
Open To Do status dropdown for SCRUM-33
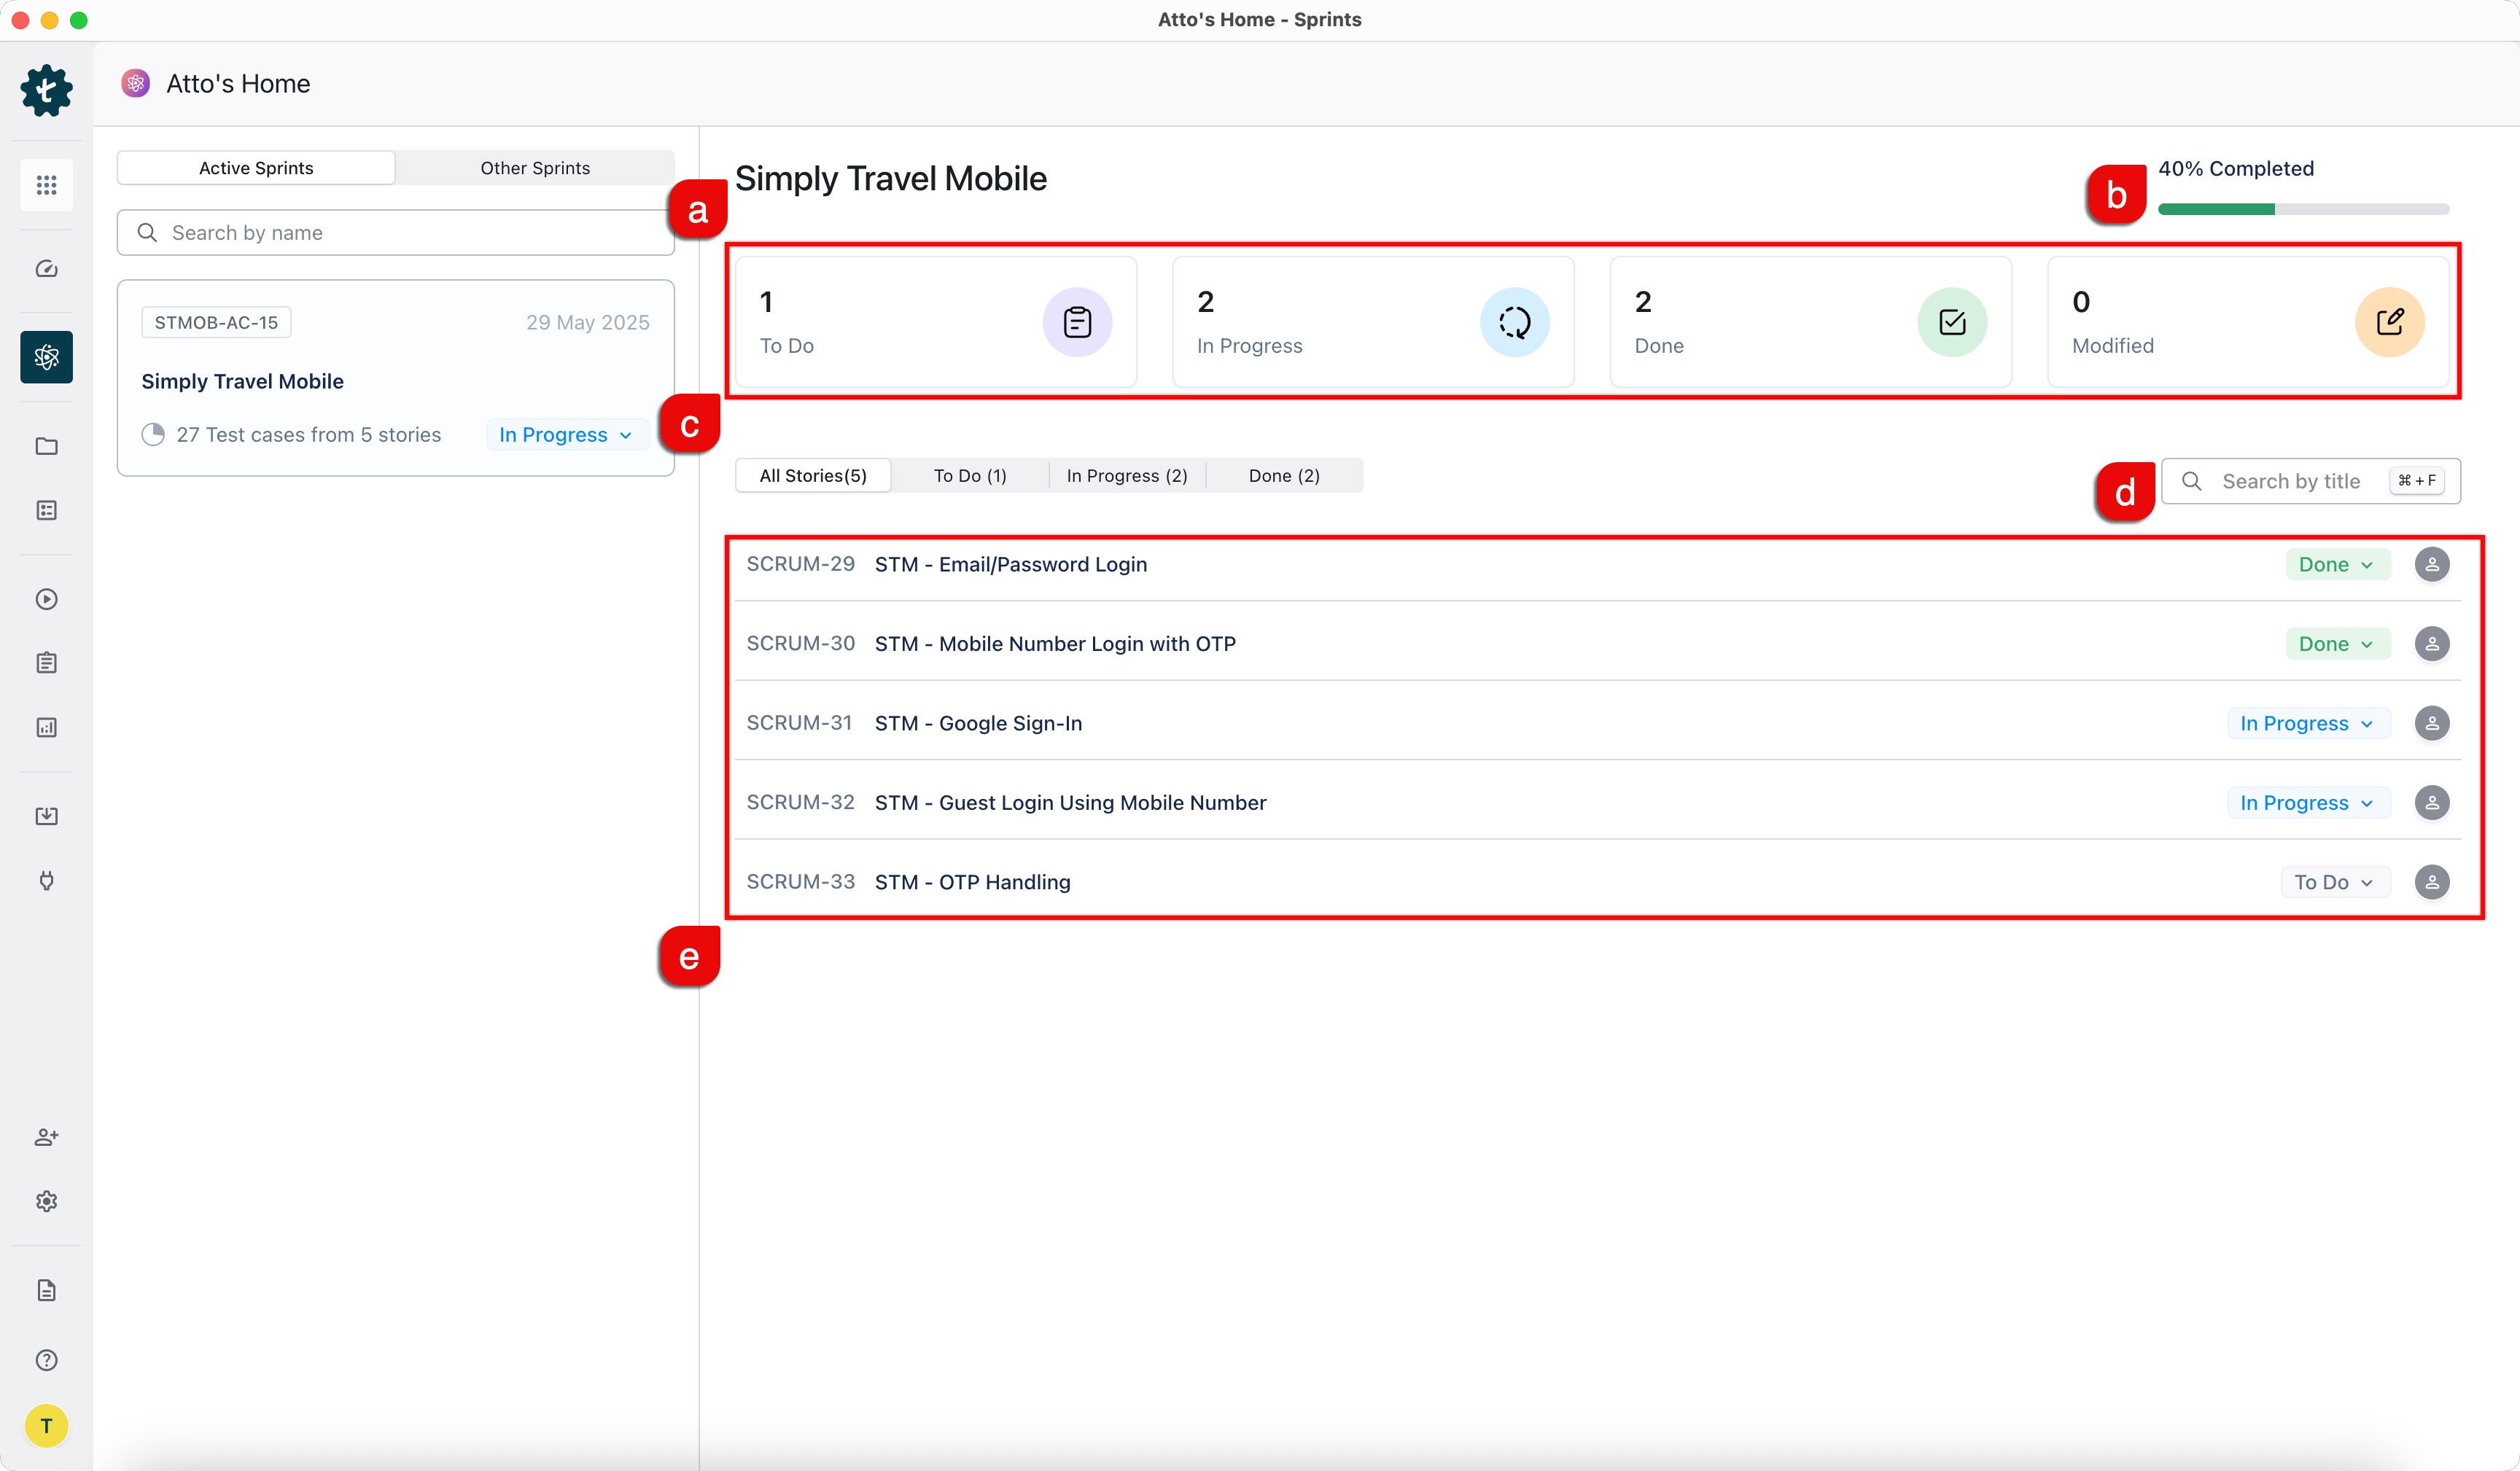coord(2334,882)
